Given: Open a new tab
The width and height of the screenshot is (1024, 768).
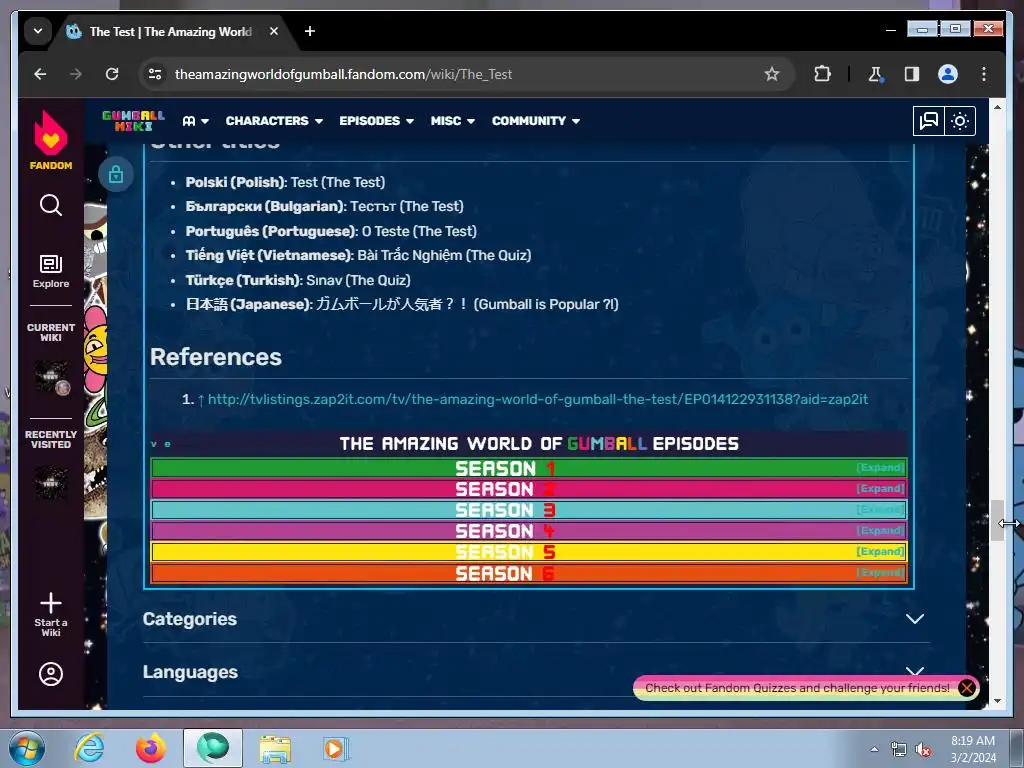Looking at the screenshot, I should click(310, 31).
